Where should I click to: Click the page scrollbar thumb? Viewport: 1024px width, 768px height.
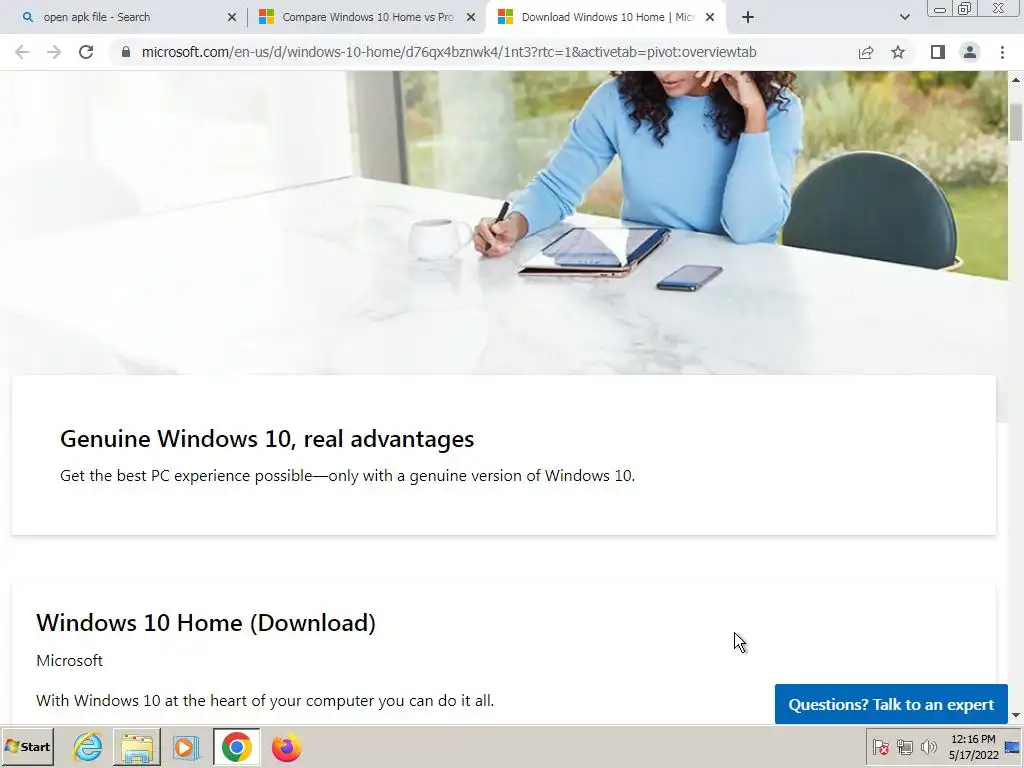(1016, 122)
